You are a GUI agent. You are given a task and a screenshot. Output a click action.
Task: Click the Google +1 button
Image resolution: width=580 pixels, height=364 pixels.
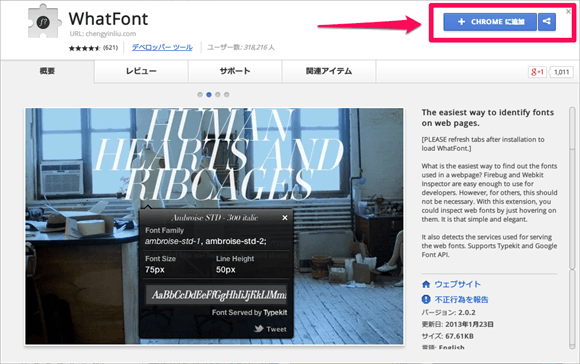pyautogui.click(x=537, y=72)
